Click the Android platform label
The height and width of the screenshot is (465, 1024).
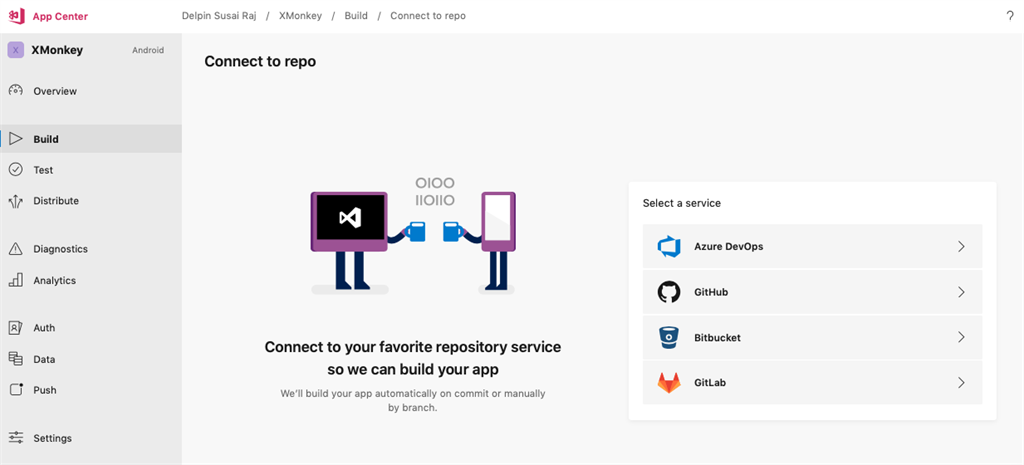148,50
